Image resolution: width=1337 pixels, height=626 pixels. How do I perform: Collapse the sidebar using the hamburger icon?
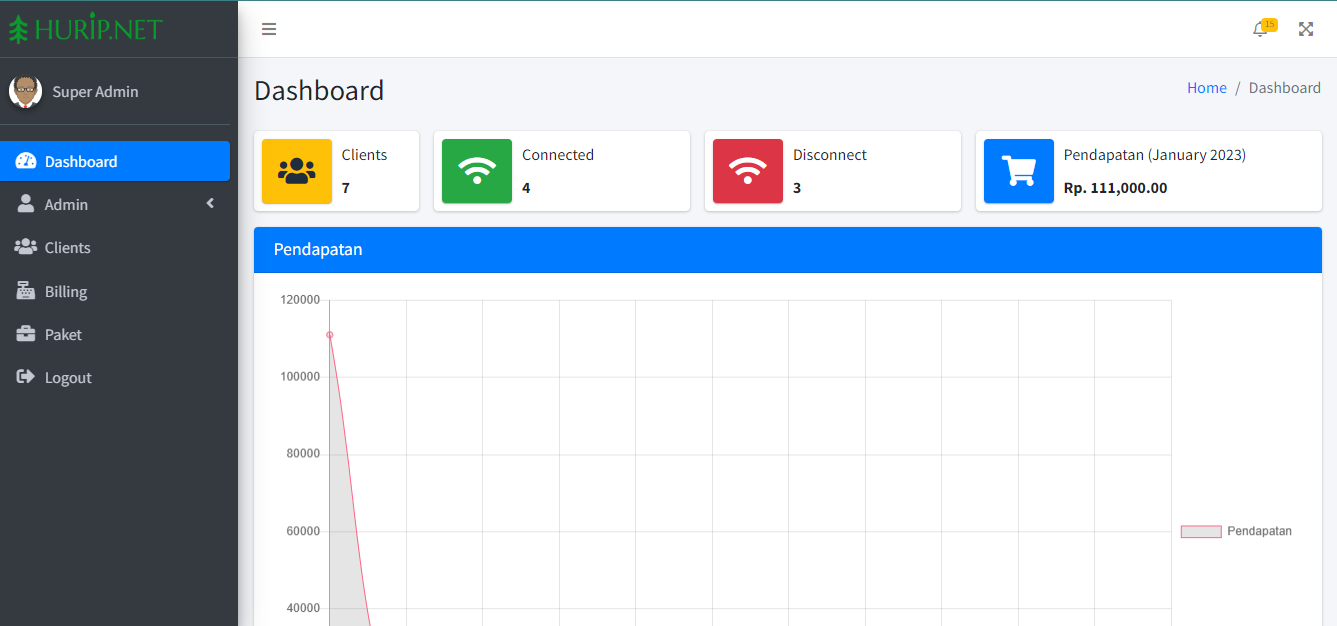[269, 29]
